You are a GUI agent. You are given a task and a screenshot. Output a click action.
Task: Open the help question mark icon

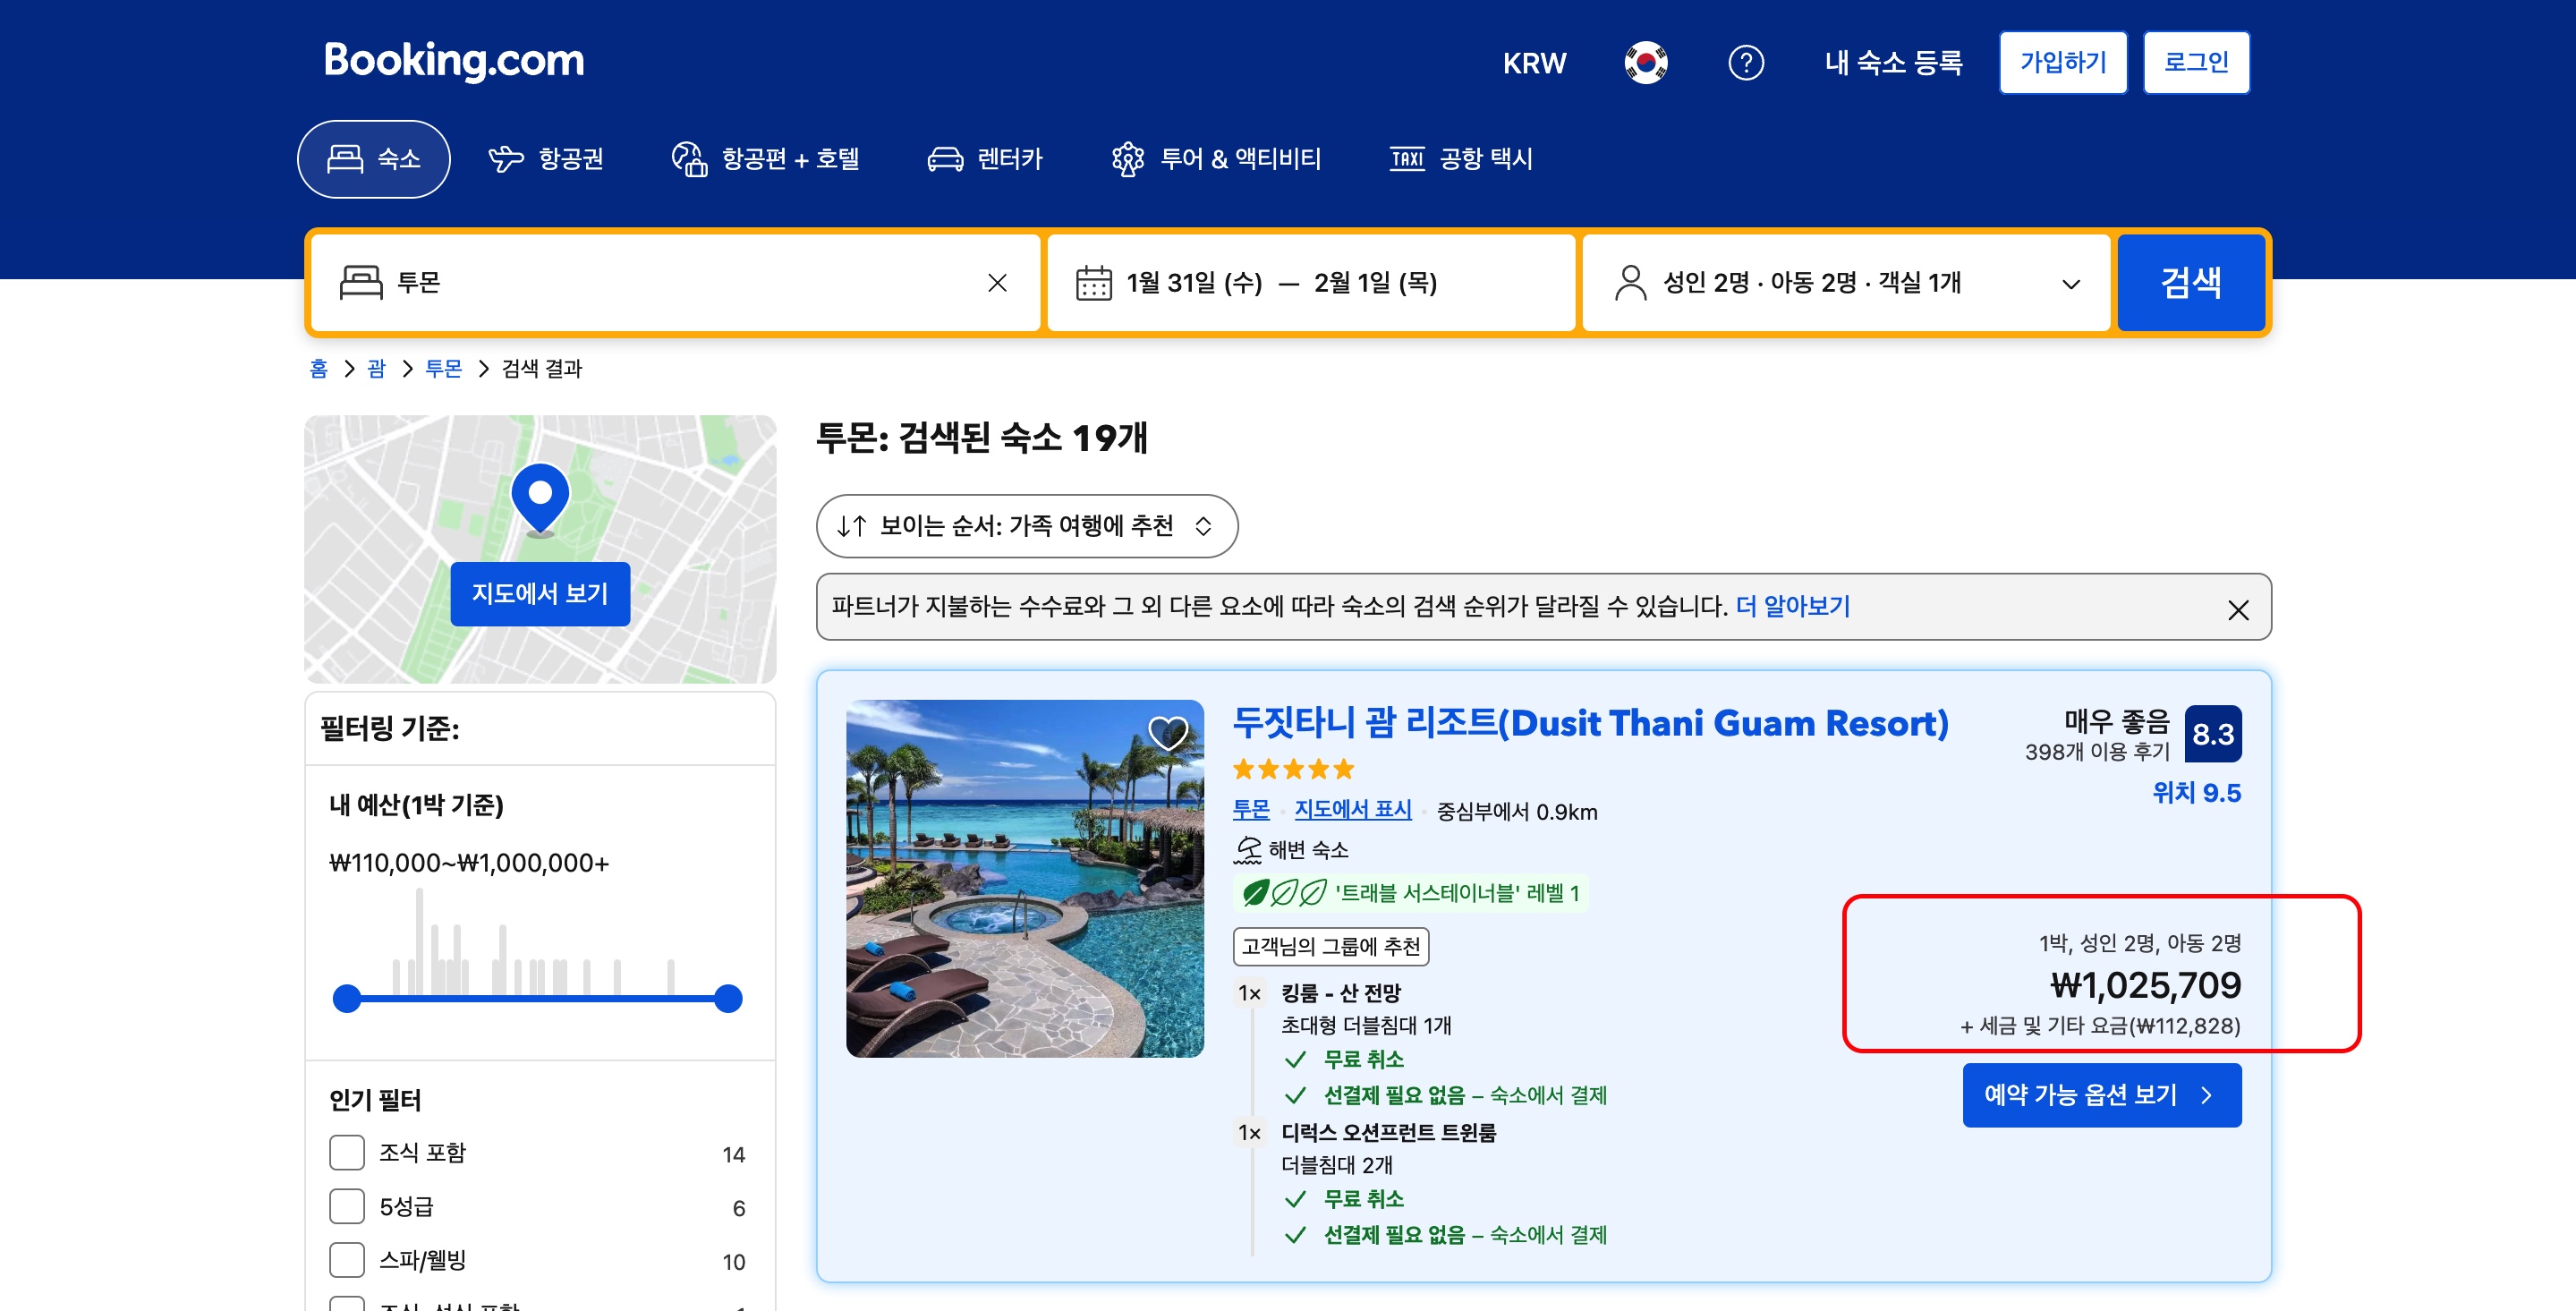tap(1745, 63)
